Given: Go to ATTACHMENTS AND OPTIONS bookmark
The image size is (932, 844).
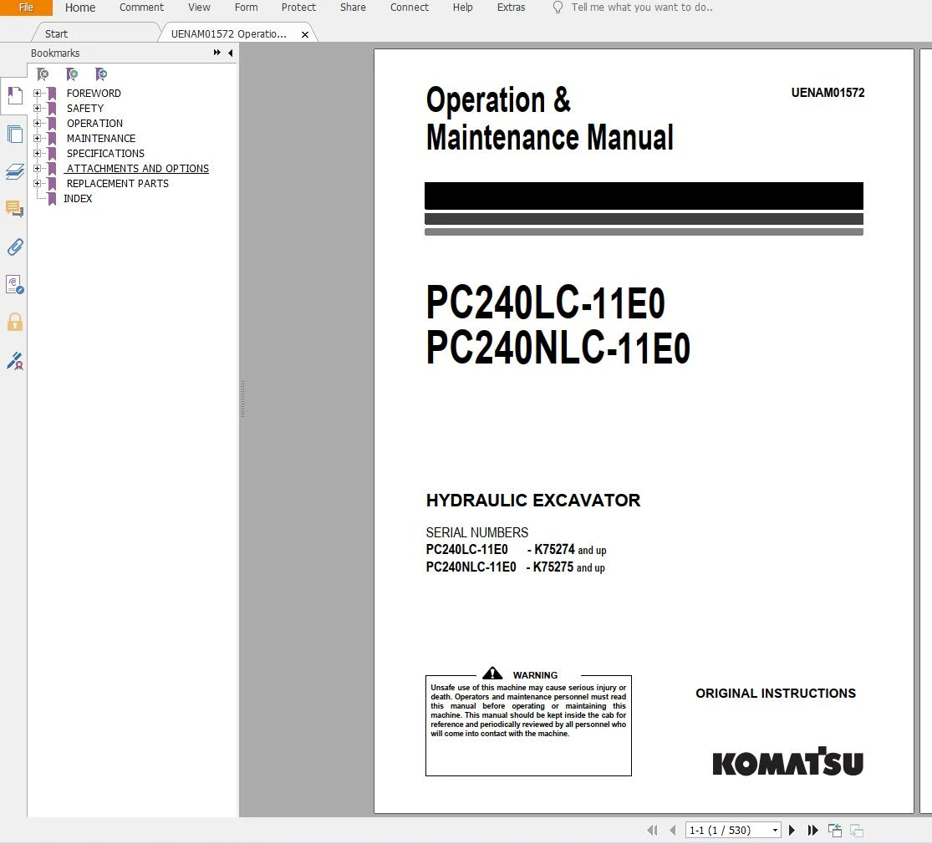Looking at the screenshot, I should tap(137, 168).
